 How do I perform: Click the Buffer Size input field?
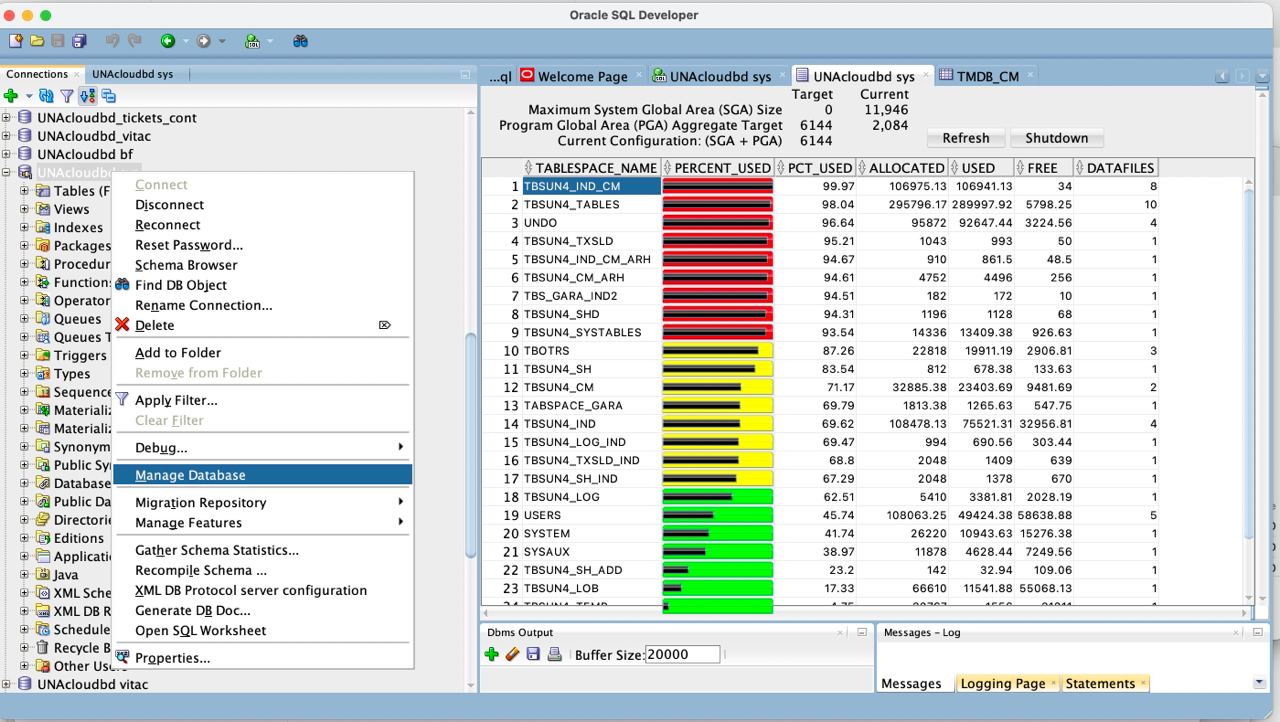(x=682, y=655)
